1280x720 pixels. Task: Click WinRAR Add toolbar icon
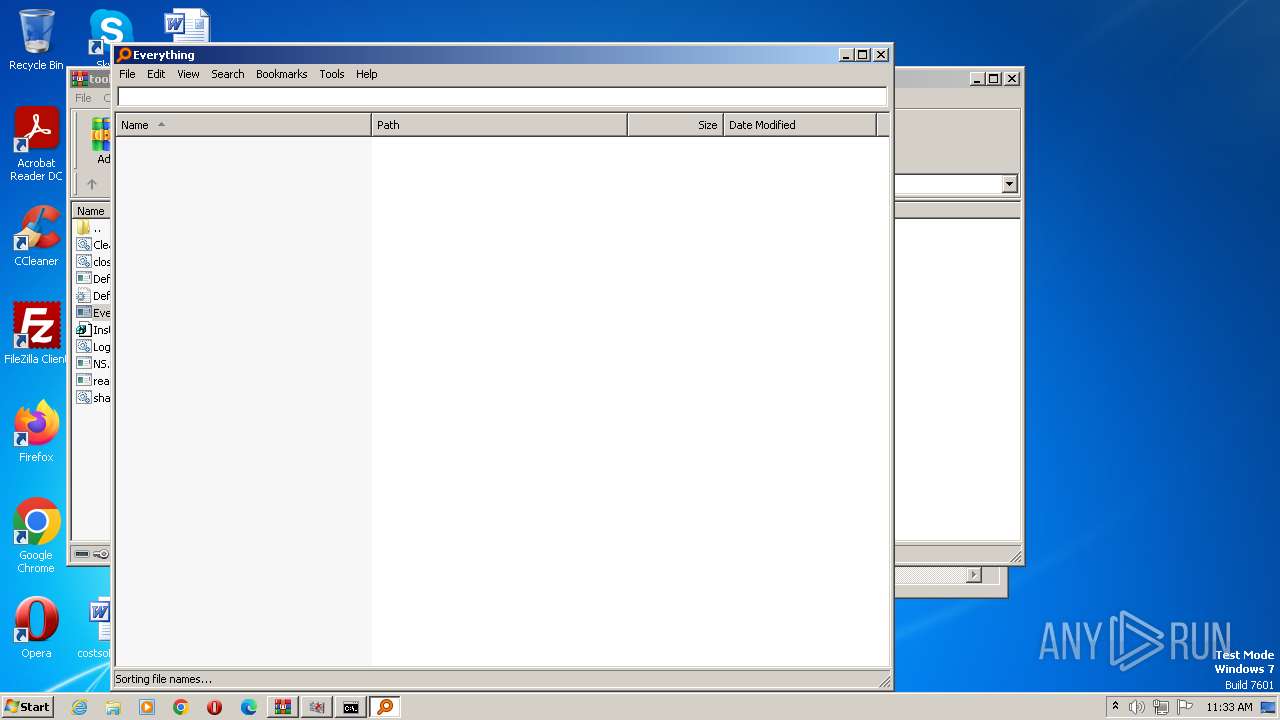click(x=101, y=141)
